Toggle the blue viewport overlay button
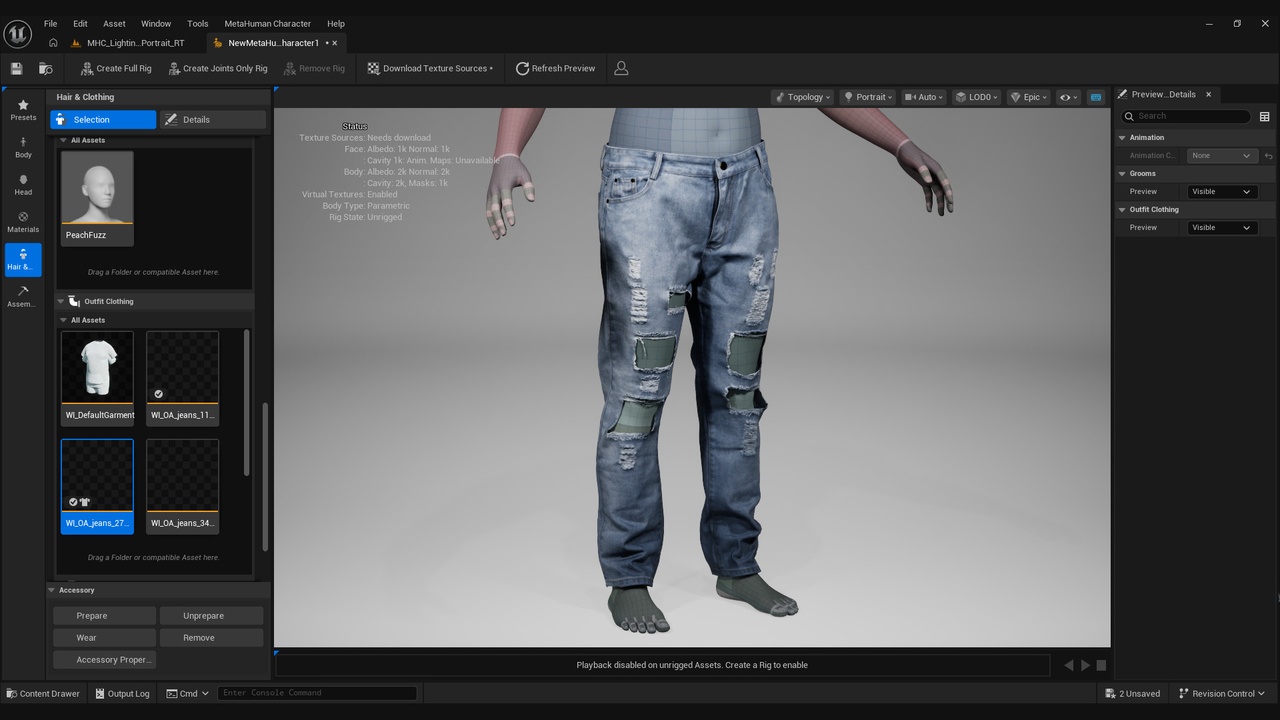 [1096, 97]
